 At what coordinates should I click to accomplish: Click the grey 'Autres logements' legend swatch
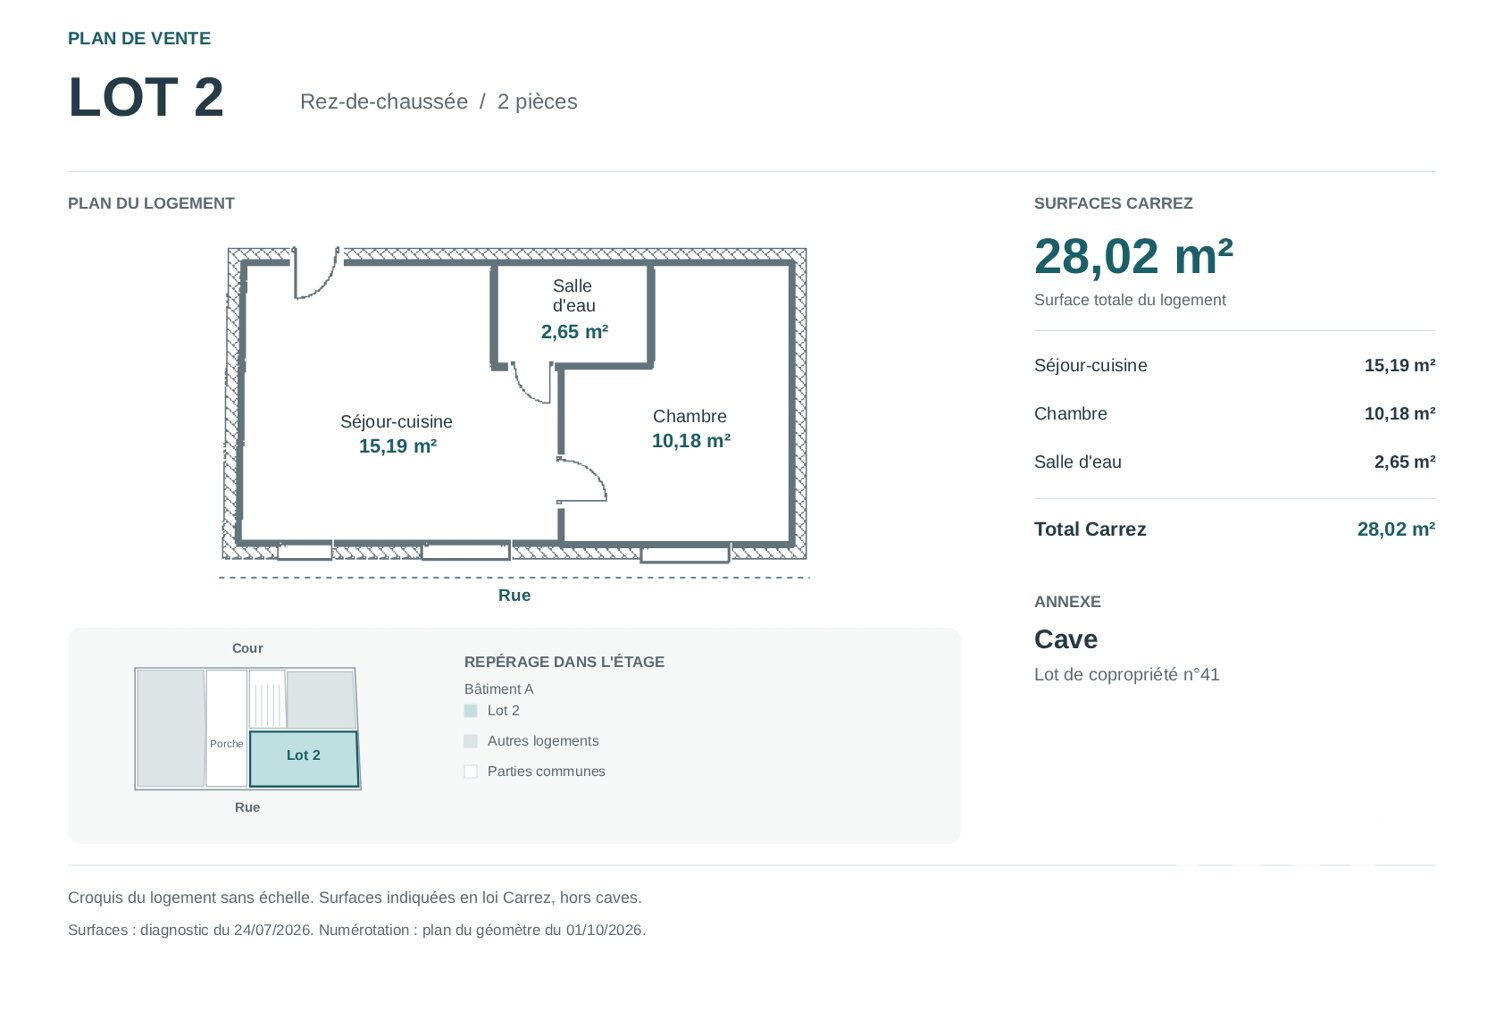(471, 741)
